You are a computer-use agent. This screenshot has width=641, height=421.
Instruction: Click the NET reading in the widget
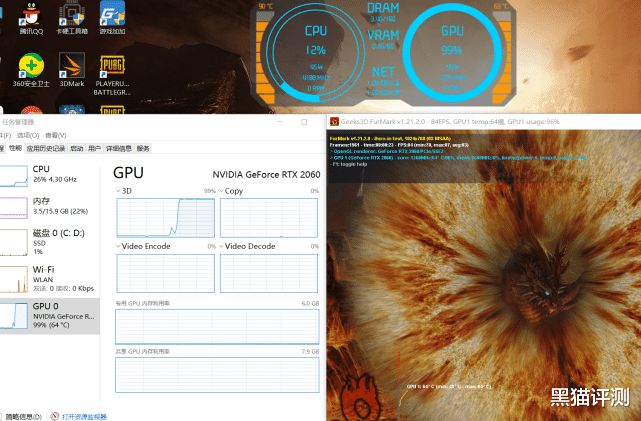[383, 81]
